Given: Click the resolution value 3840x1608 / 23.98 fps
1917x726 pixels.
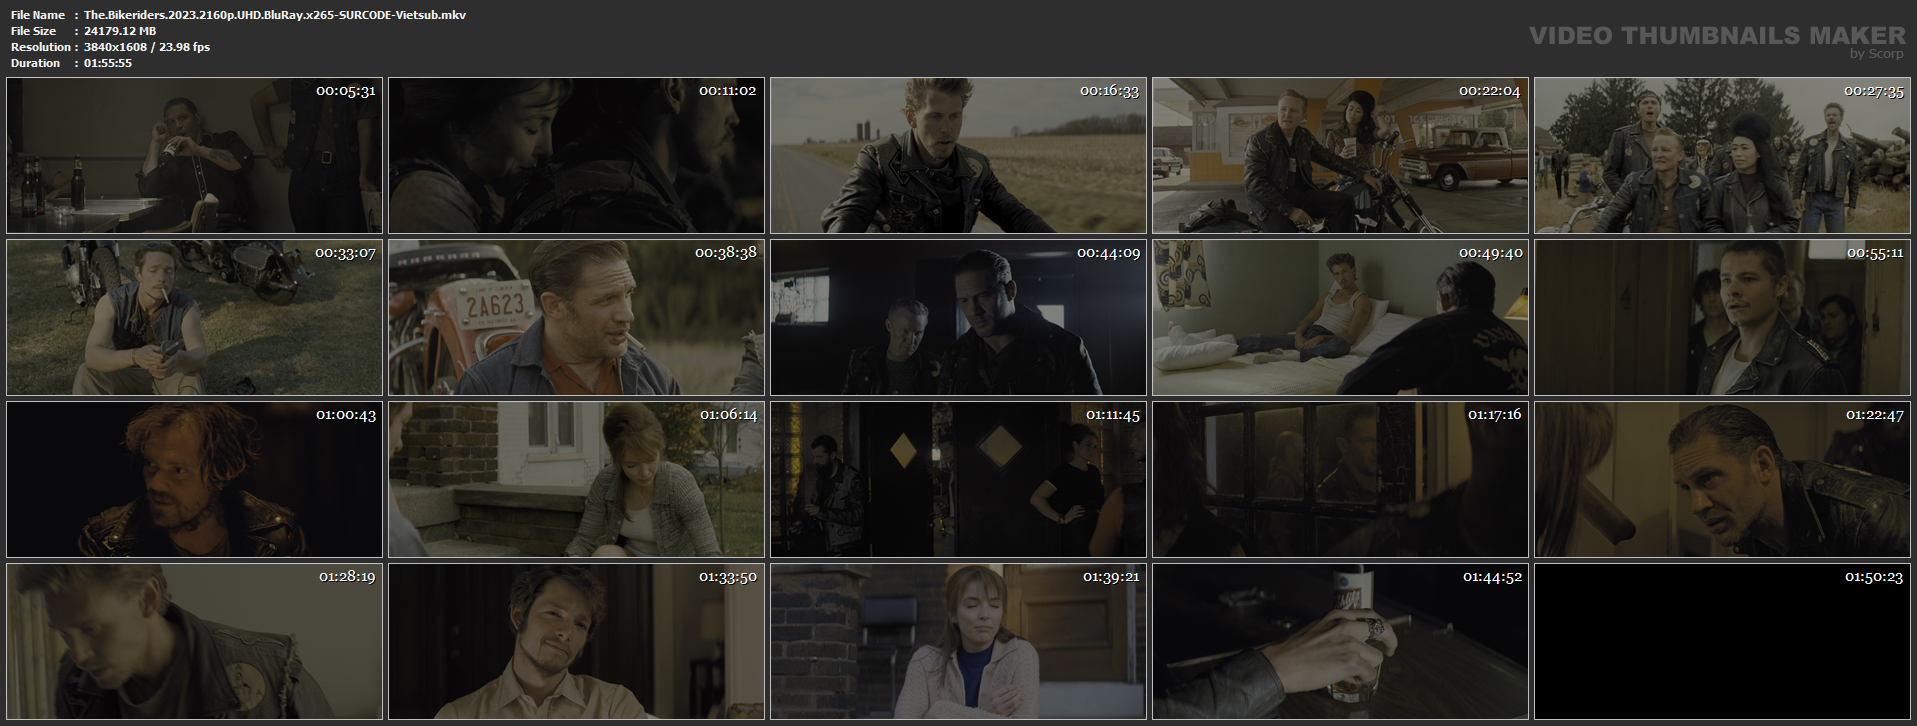Looking at the screenshot, I should 147,47.
